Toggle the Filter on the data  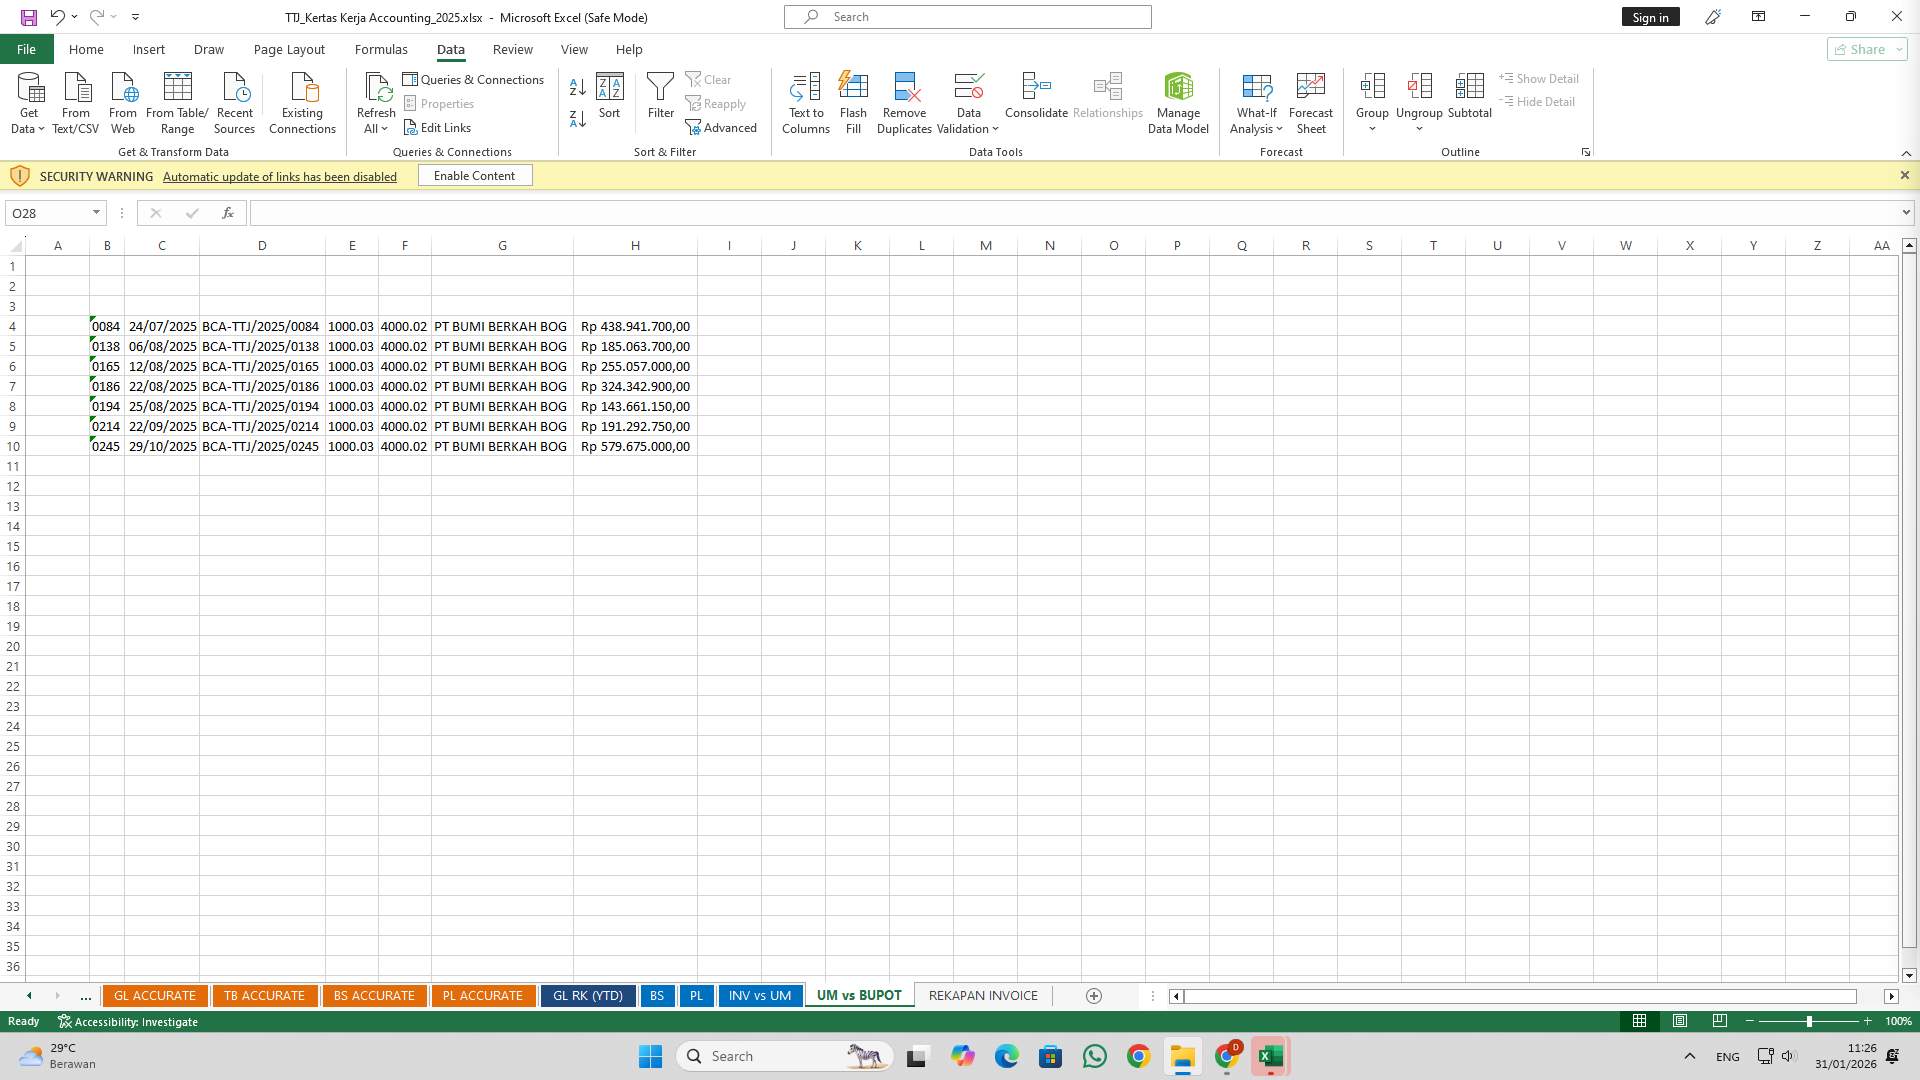pyautogui.click(x=660, y=100)
